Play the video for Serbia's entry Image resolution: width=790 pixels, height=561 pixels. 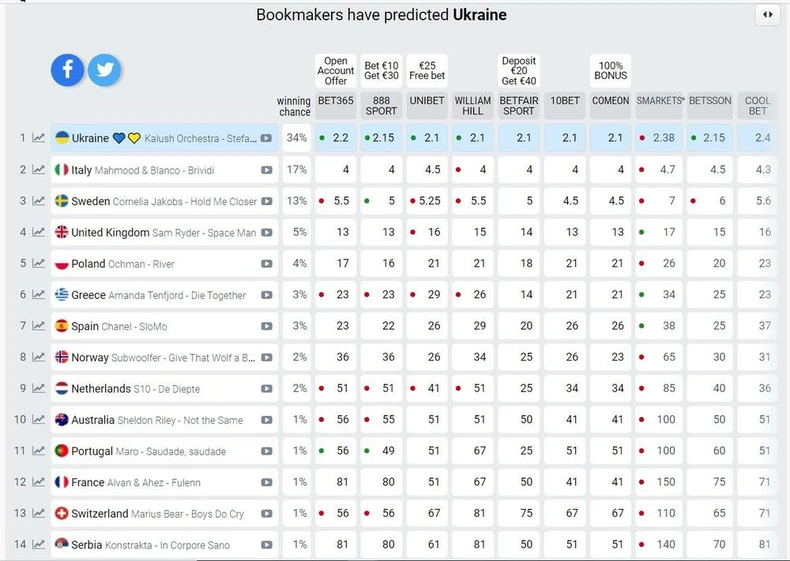267,545
